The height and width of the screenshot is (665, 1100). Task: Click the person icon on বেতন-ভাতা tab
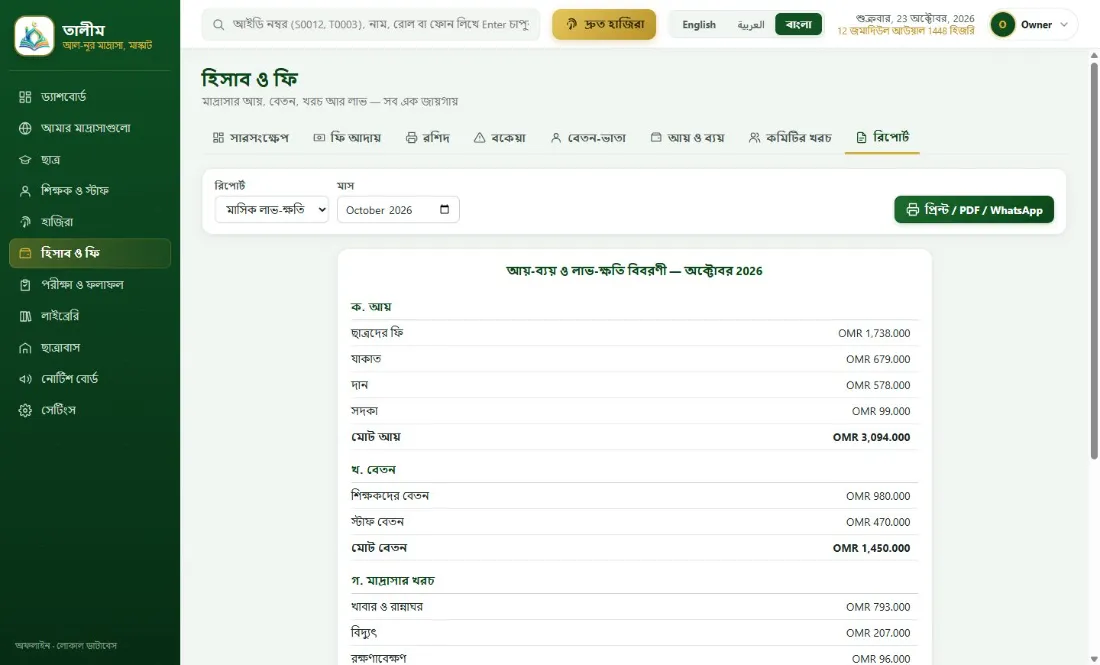[x=556, y=137]
